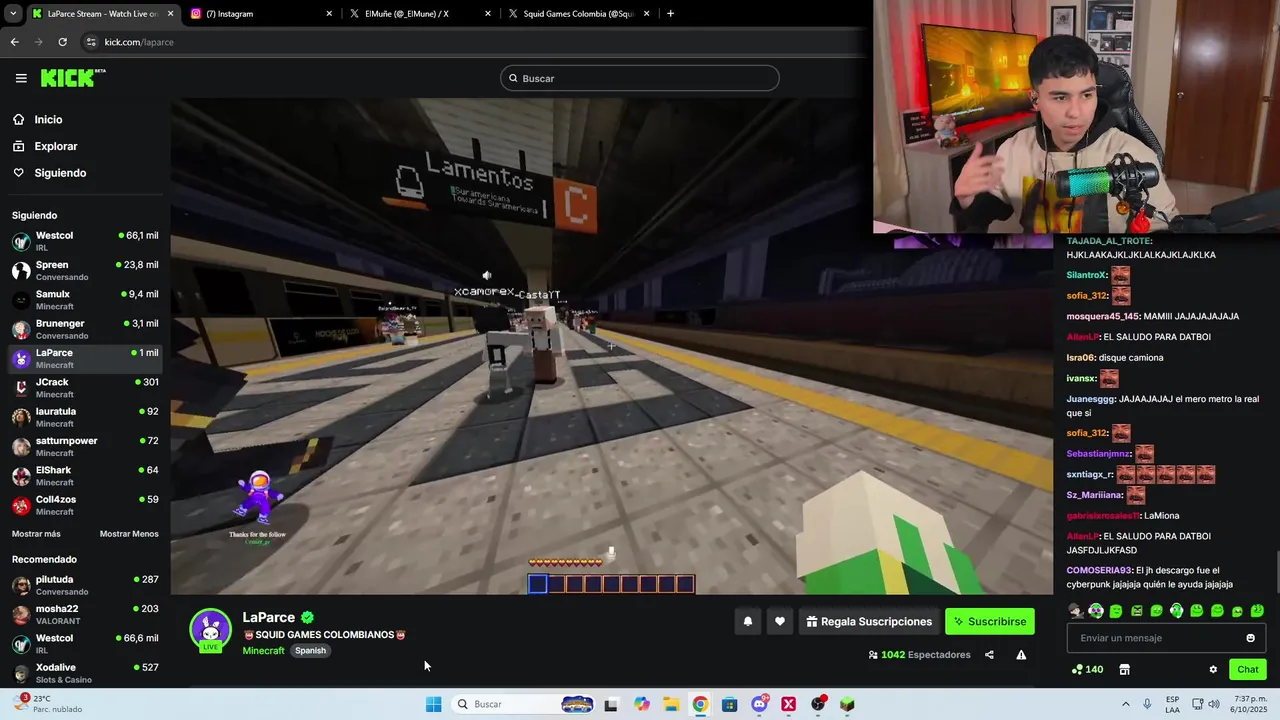Select JCrack channel in sidebar
This screenshot has width=1280, height=720.
pos(85,387)
